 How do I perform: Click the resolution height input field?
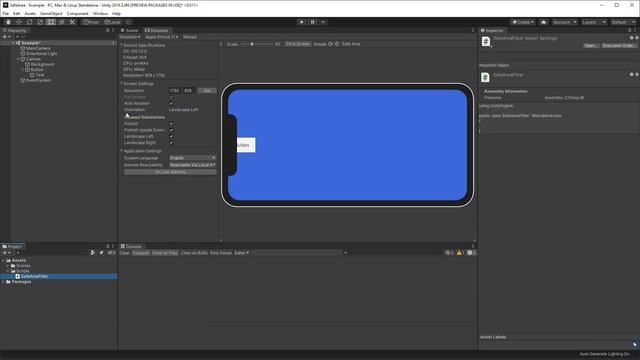point(188,91)
